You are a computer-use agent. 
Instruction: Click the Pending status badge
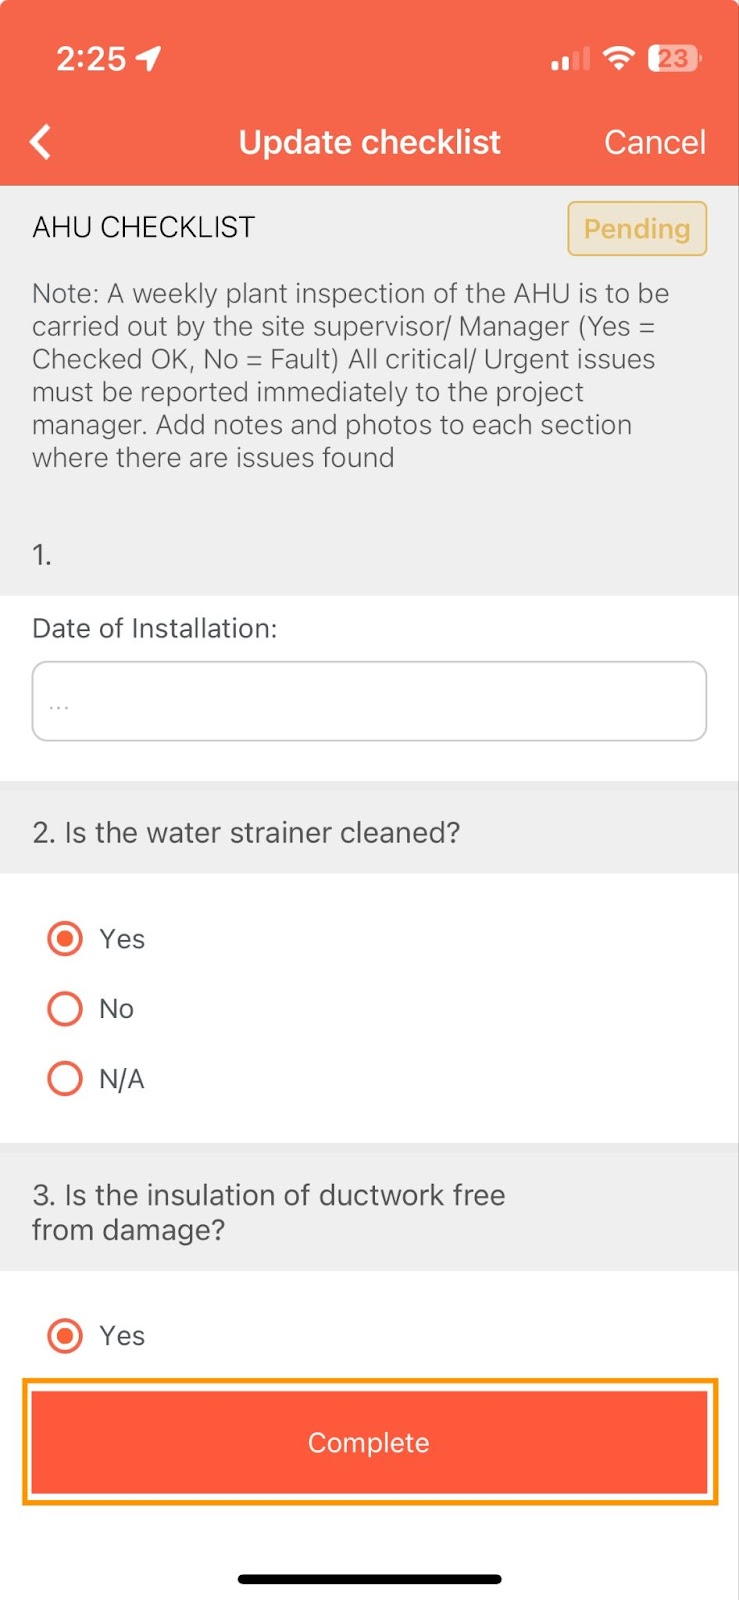(x=637, y=229)
